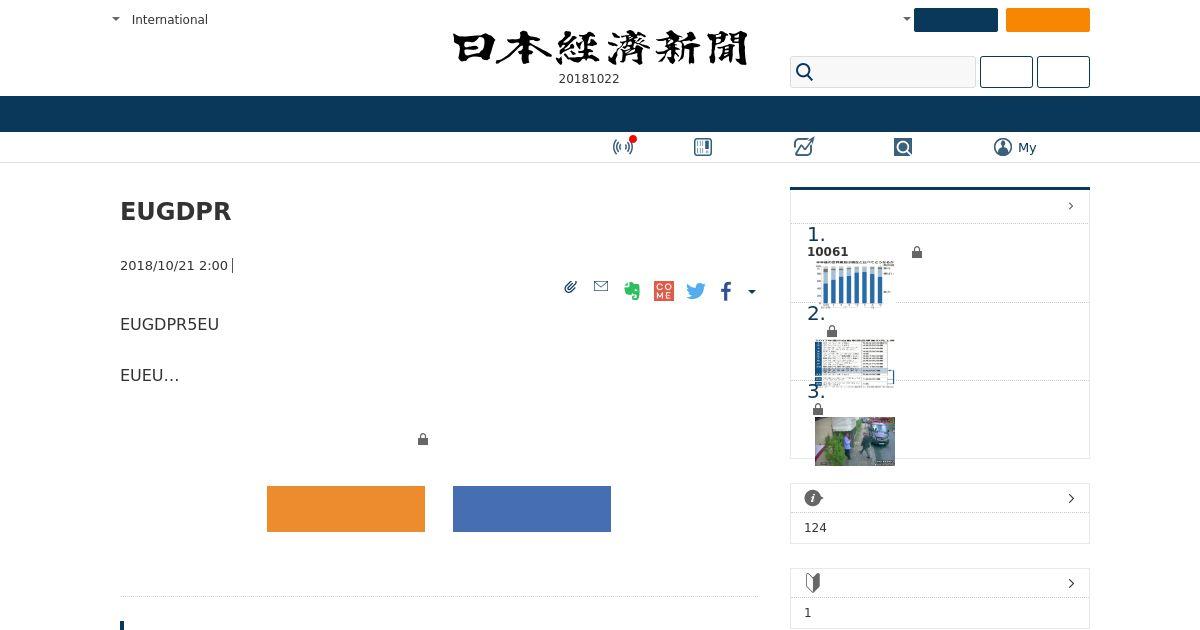Open the article search icon in the sub-navigation
This screenshot has width=1200, height=630.
click(x=903, y=147)
